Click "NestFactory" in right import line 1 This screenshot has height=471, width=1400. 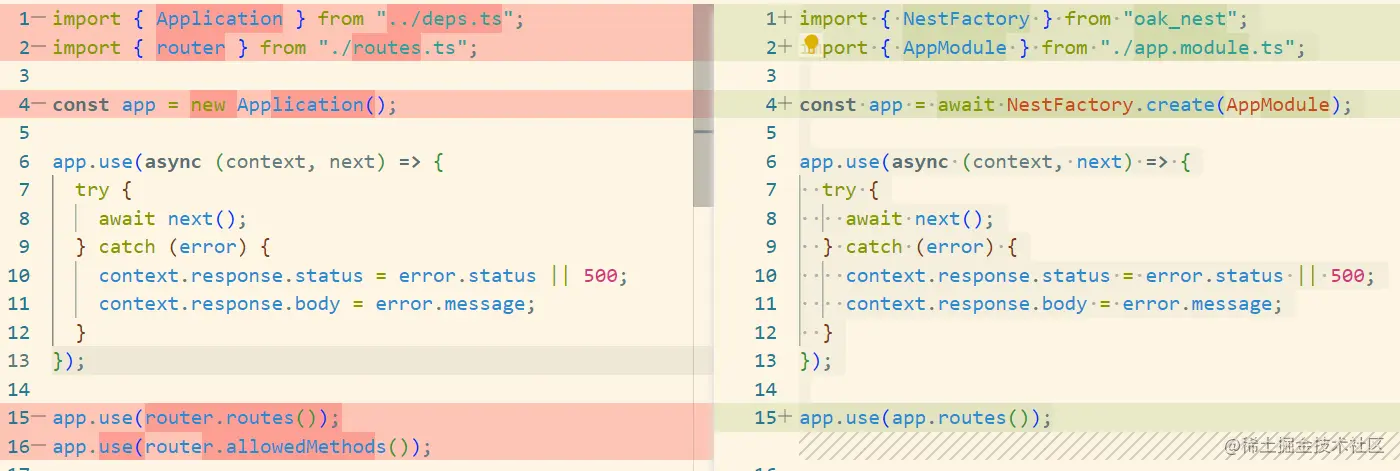(966, 18)
